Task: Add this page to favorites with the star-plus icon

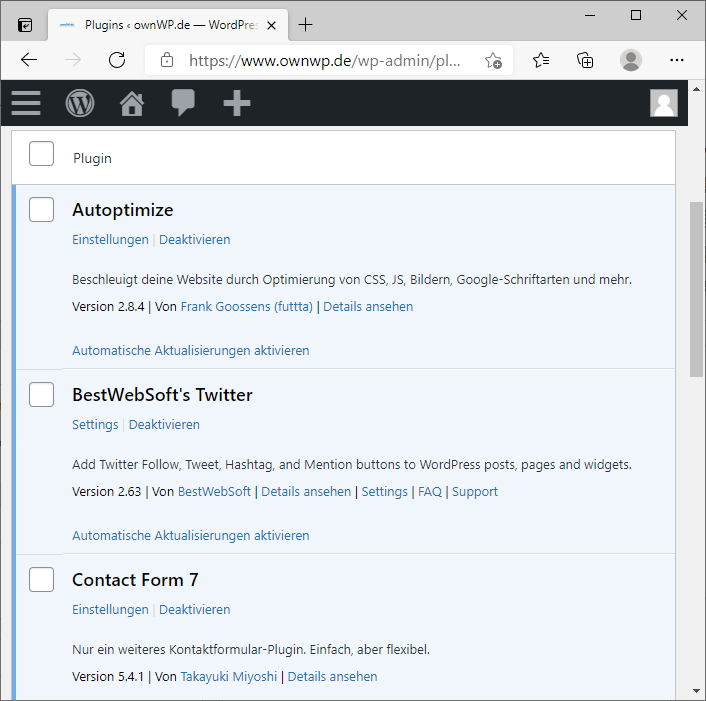Action: tap(493, 60)
